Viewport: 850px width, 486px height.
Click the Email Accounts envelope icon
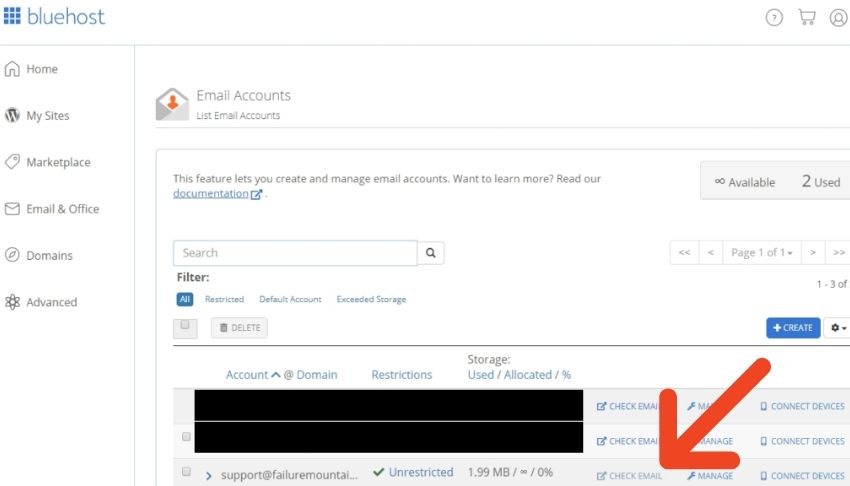(172, 104)
